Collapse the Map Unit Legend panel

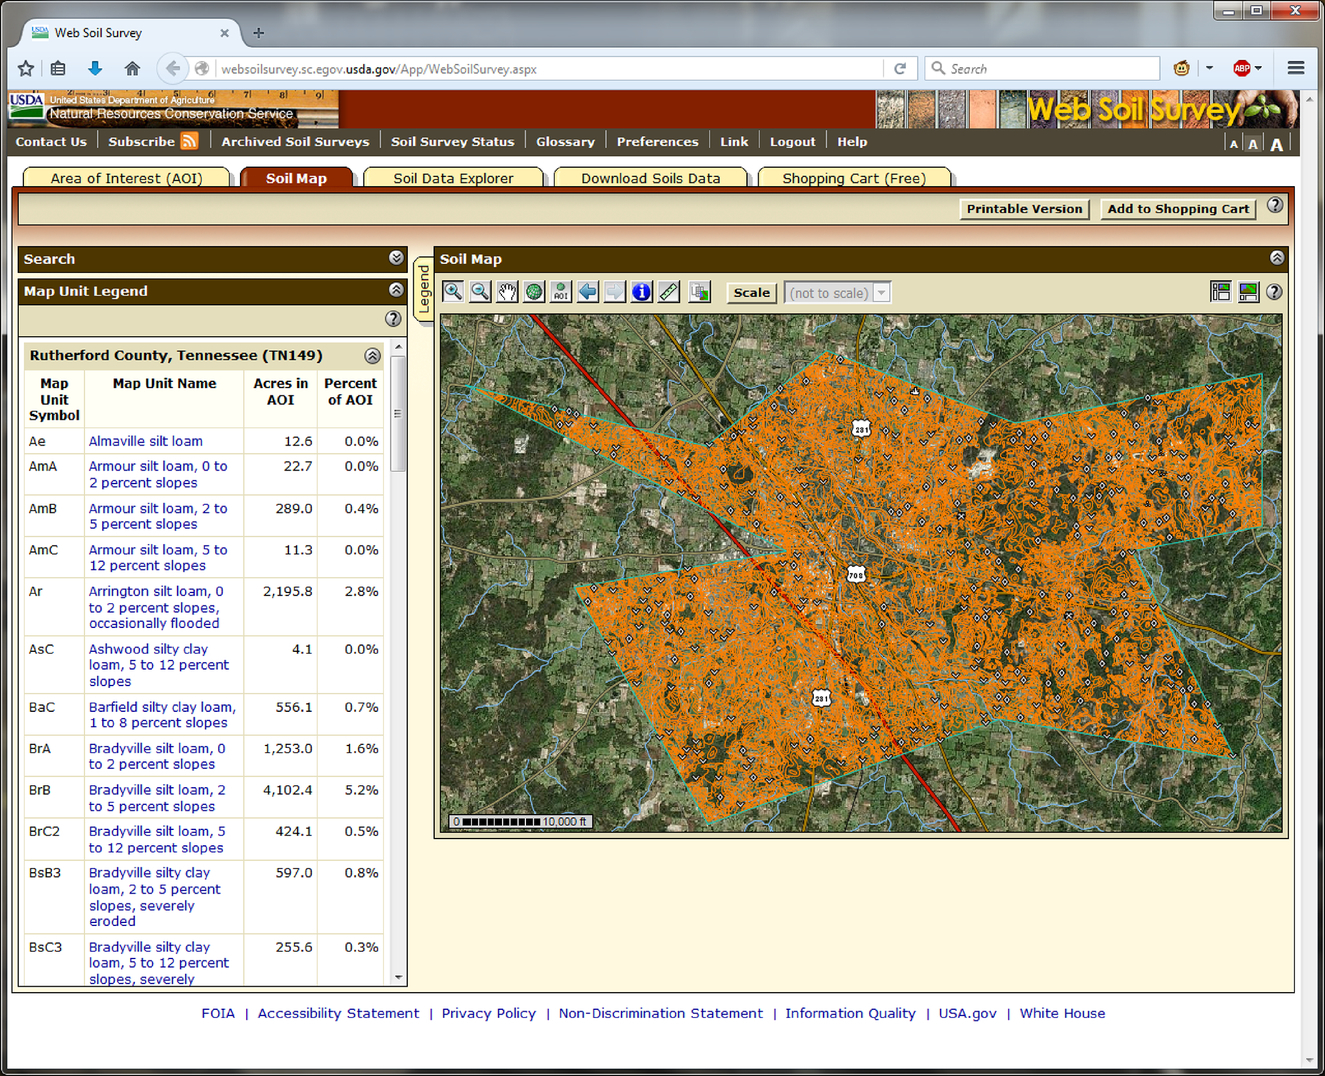coord(396,290)
